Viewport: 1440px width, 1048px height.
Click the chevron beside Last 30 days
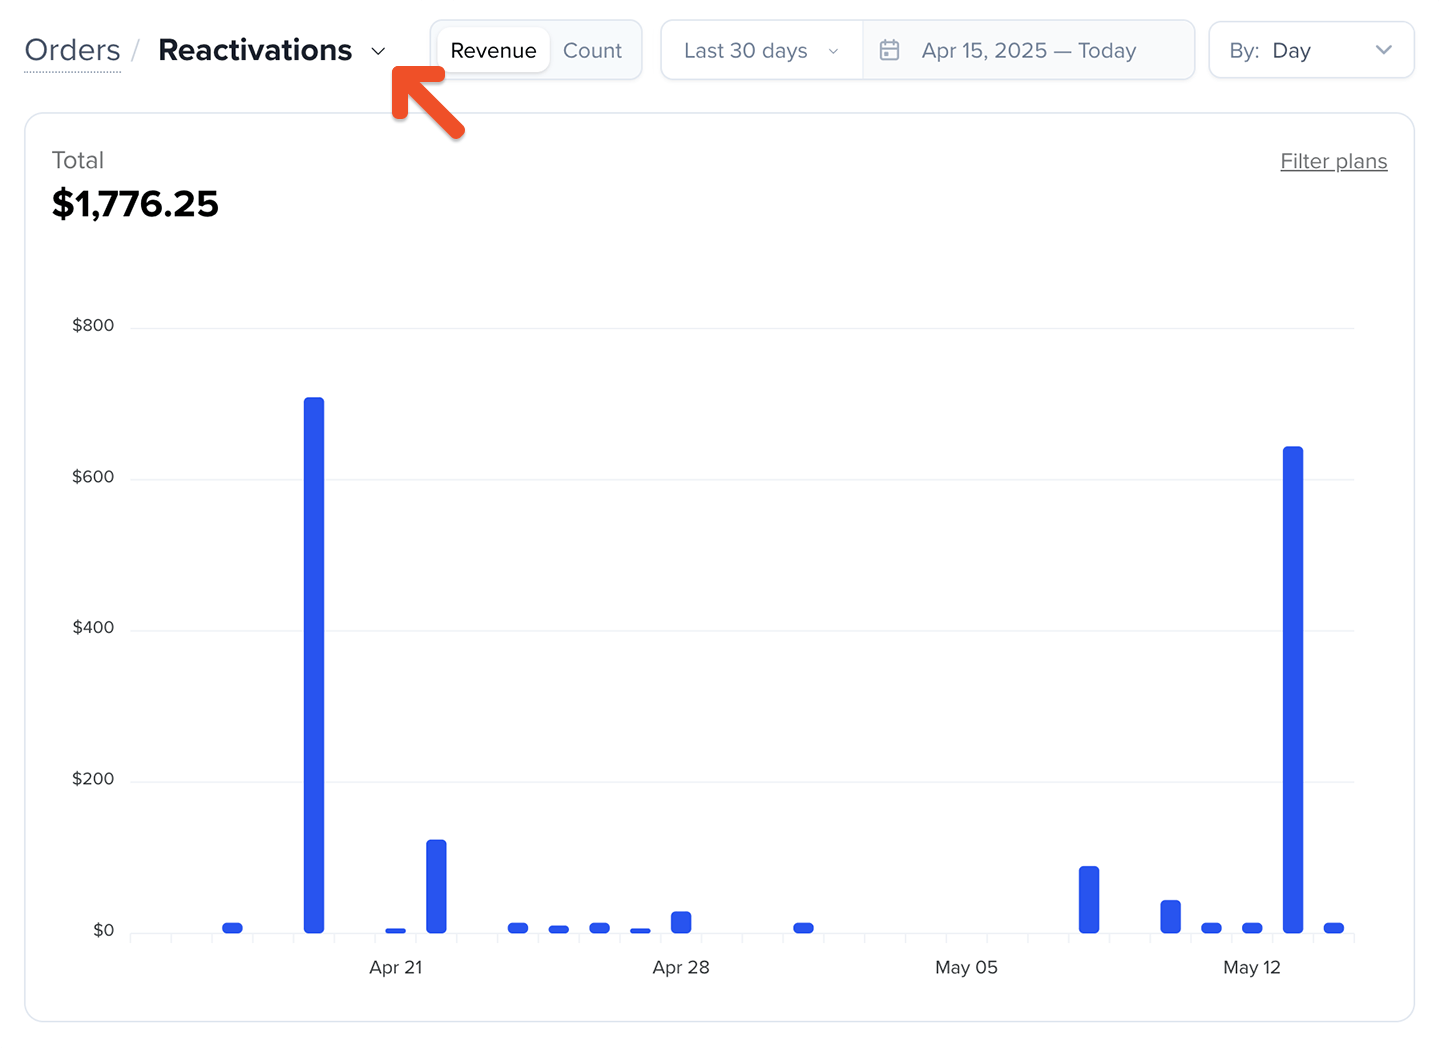833,50
